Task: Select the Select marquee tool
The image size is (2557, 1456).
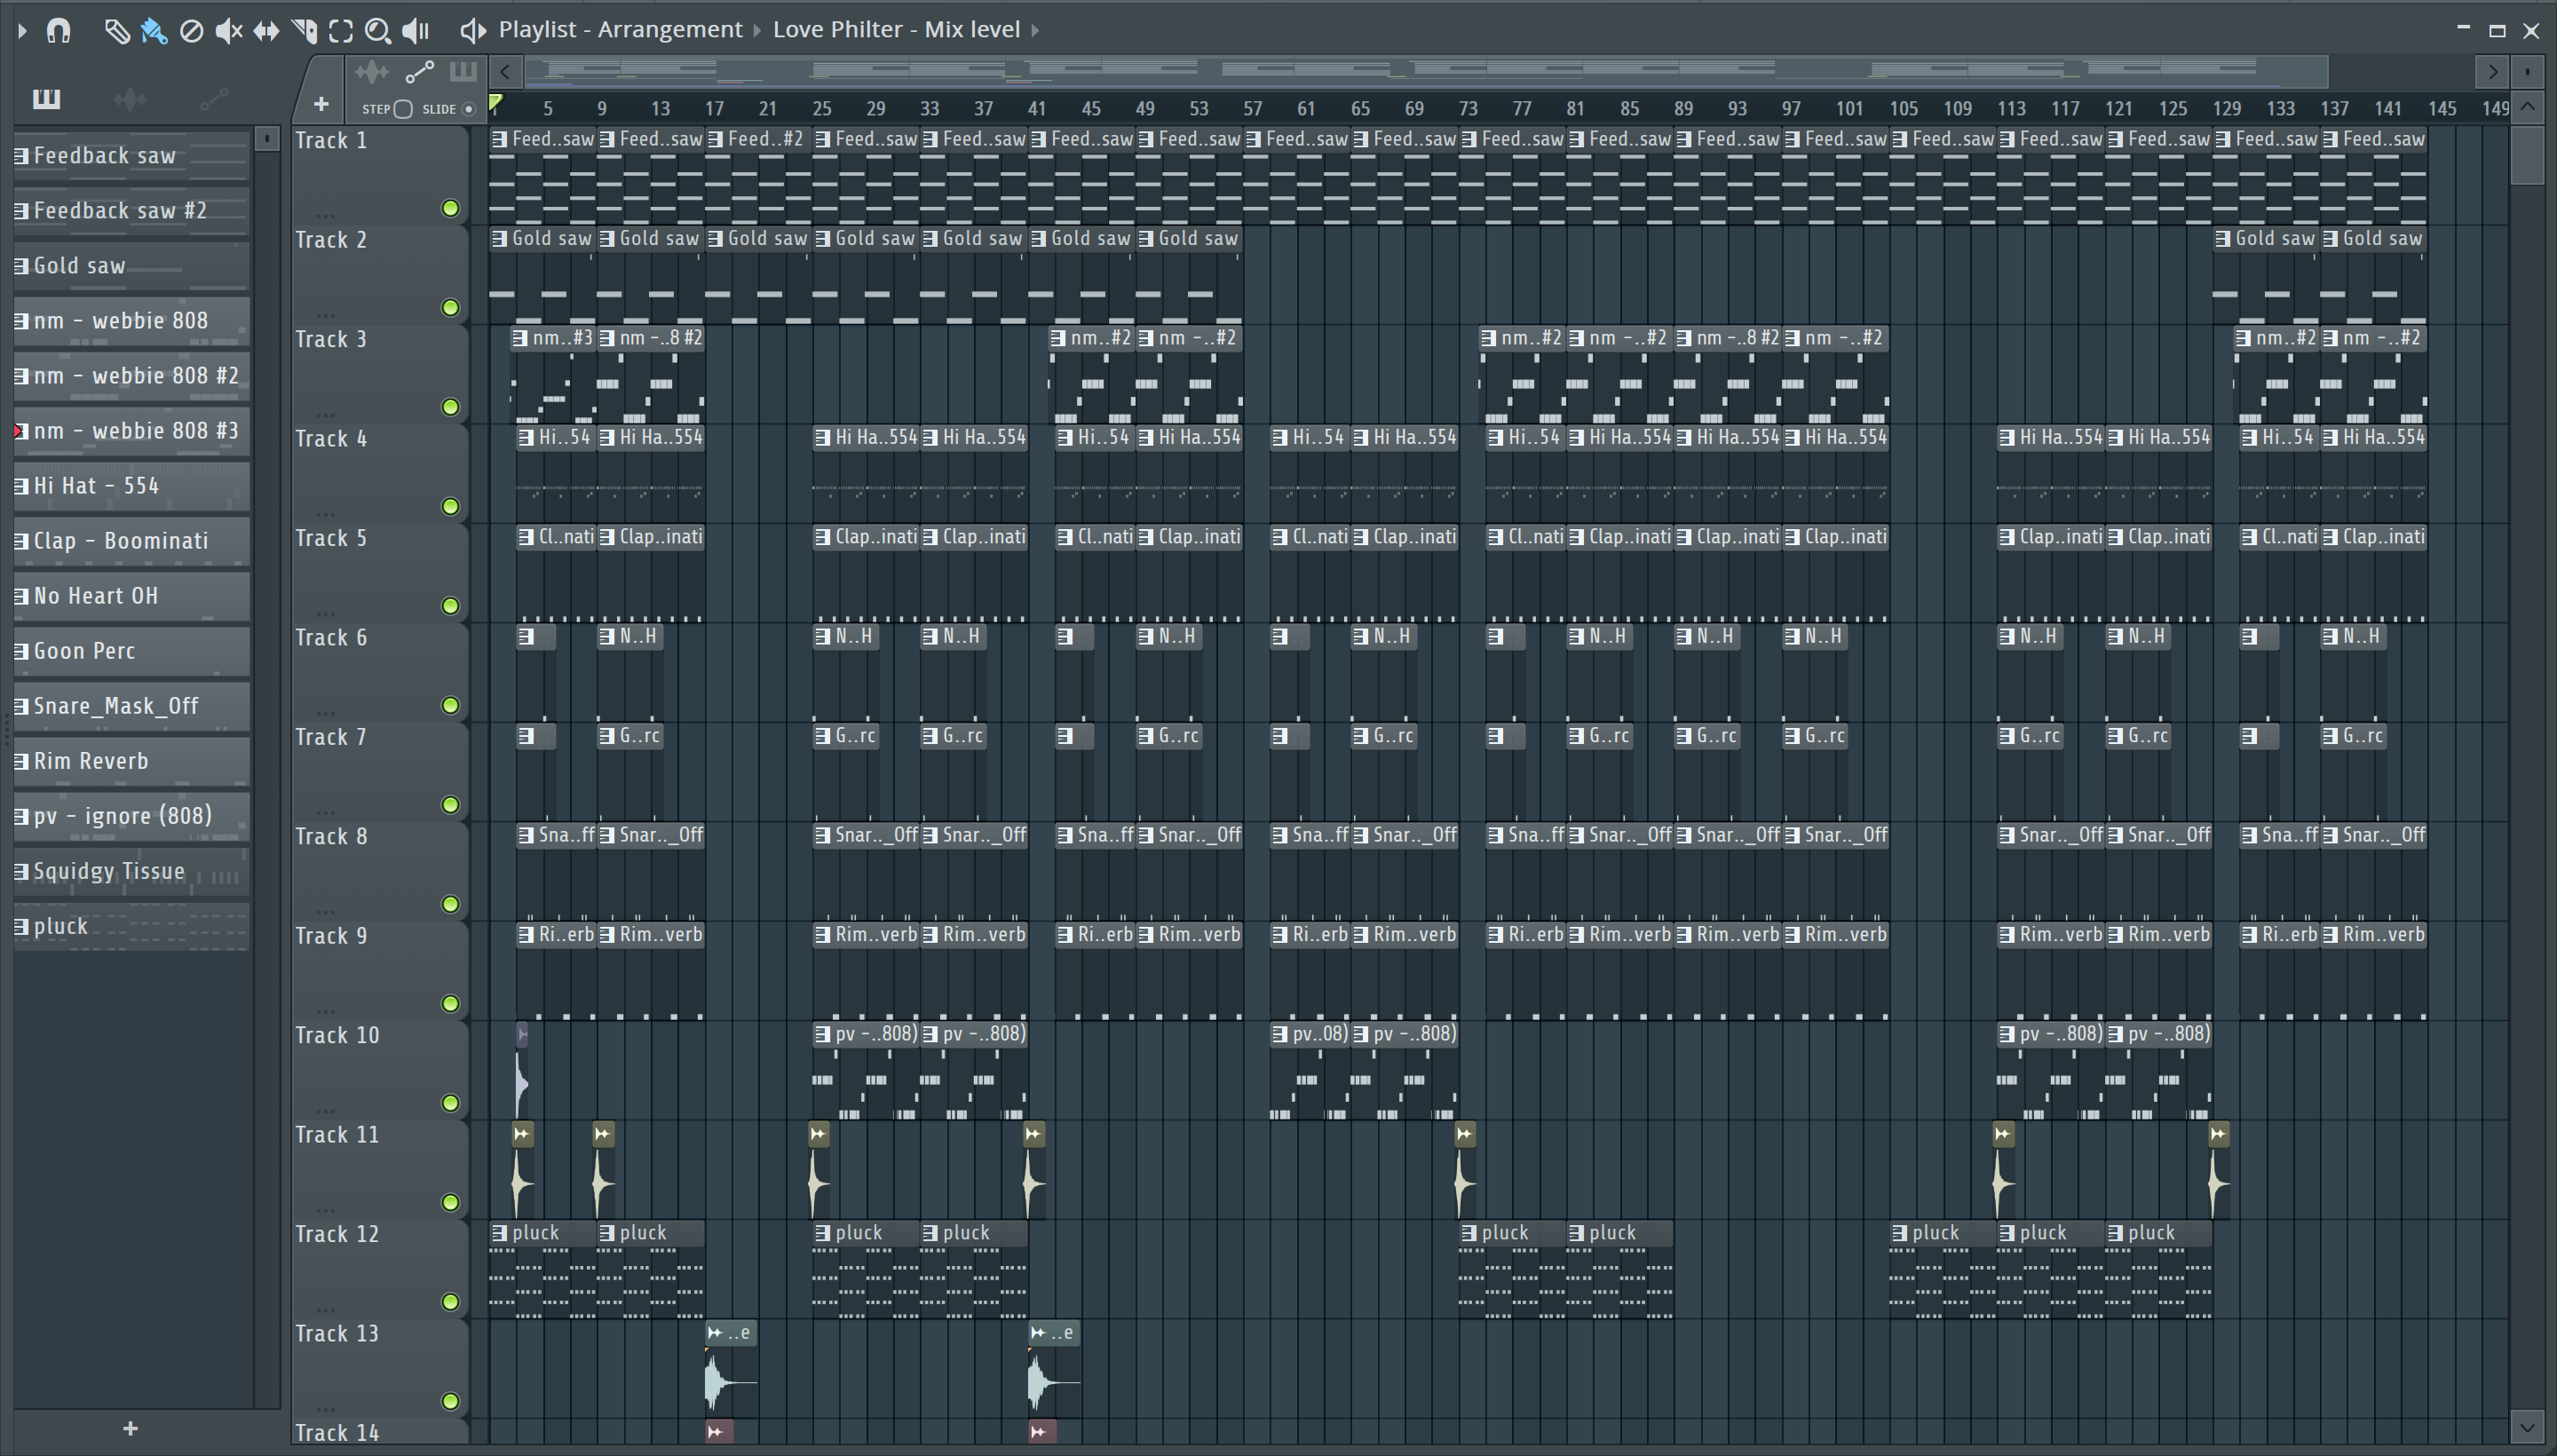Action: (341, 31)
